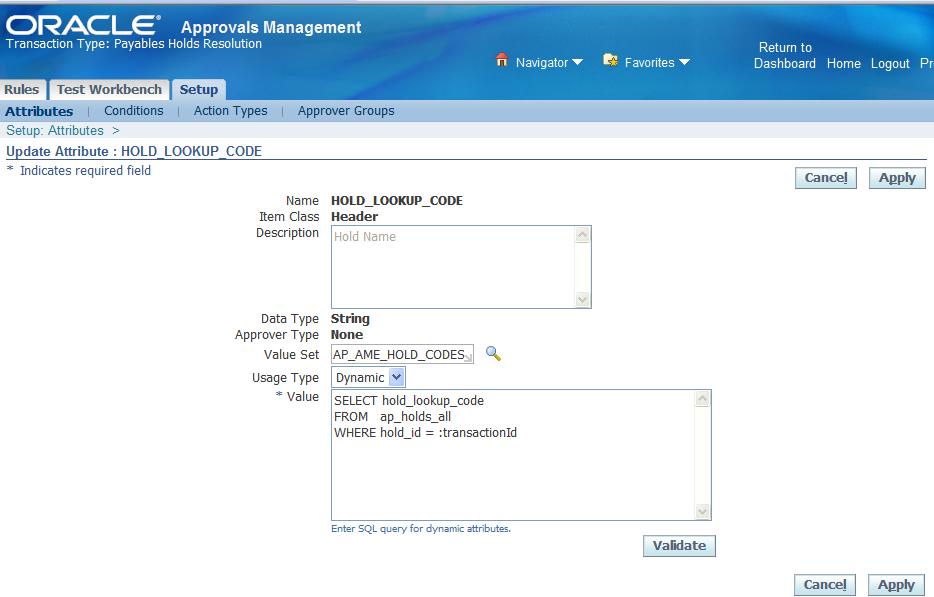Expand the Favorites dropdown arrow
This screenshot has height=597, width=934.
(x=684, y=63)
